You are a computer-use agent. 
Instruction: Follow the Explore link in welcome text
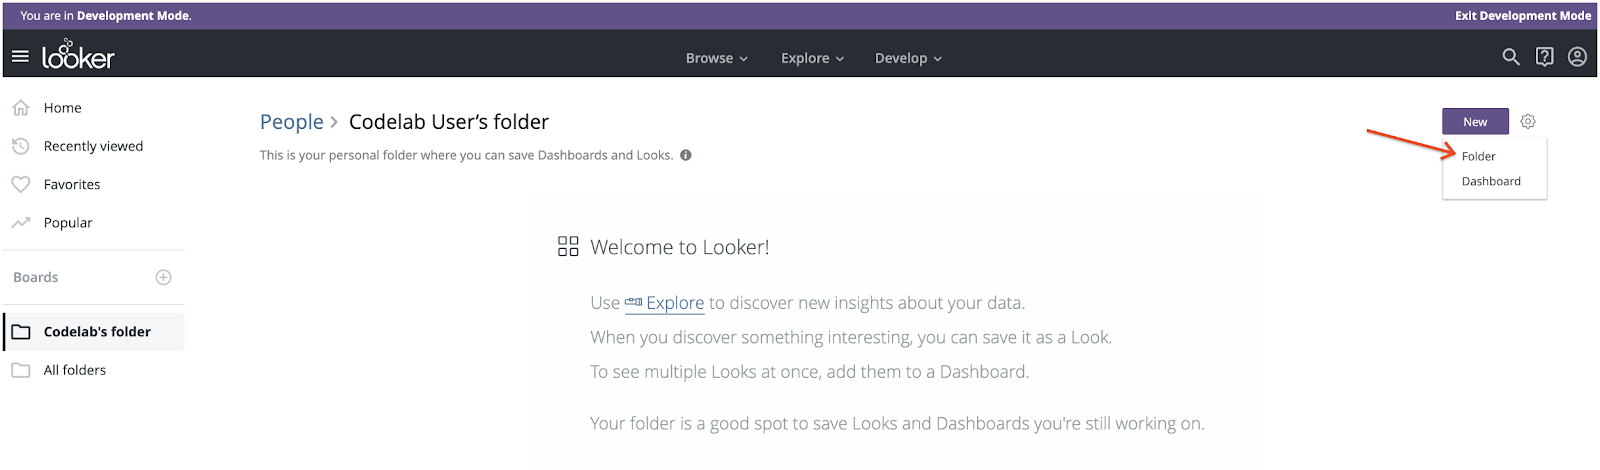pos(674,303)
